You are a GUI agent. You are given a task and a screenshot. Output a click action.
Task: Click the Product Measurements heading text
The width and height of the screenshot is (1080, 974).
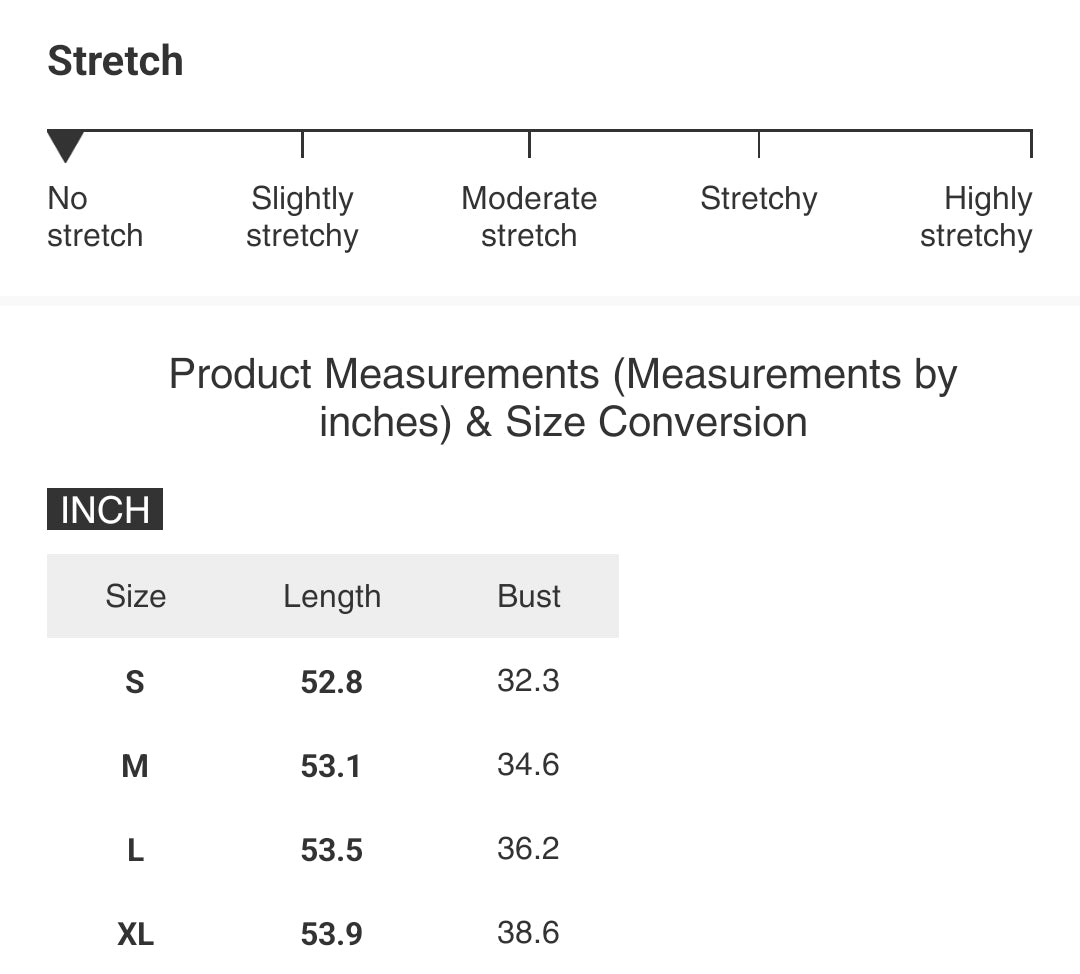tap(563, 398)
